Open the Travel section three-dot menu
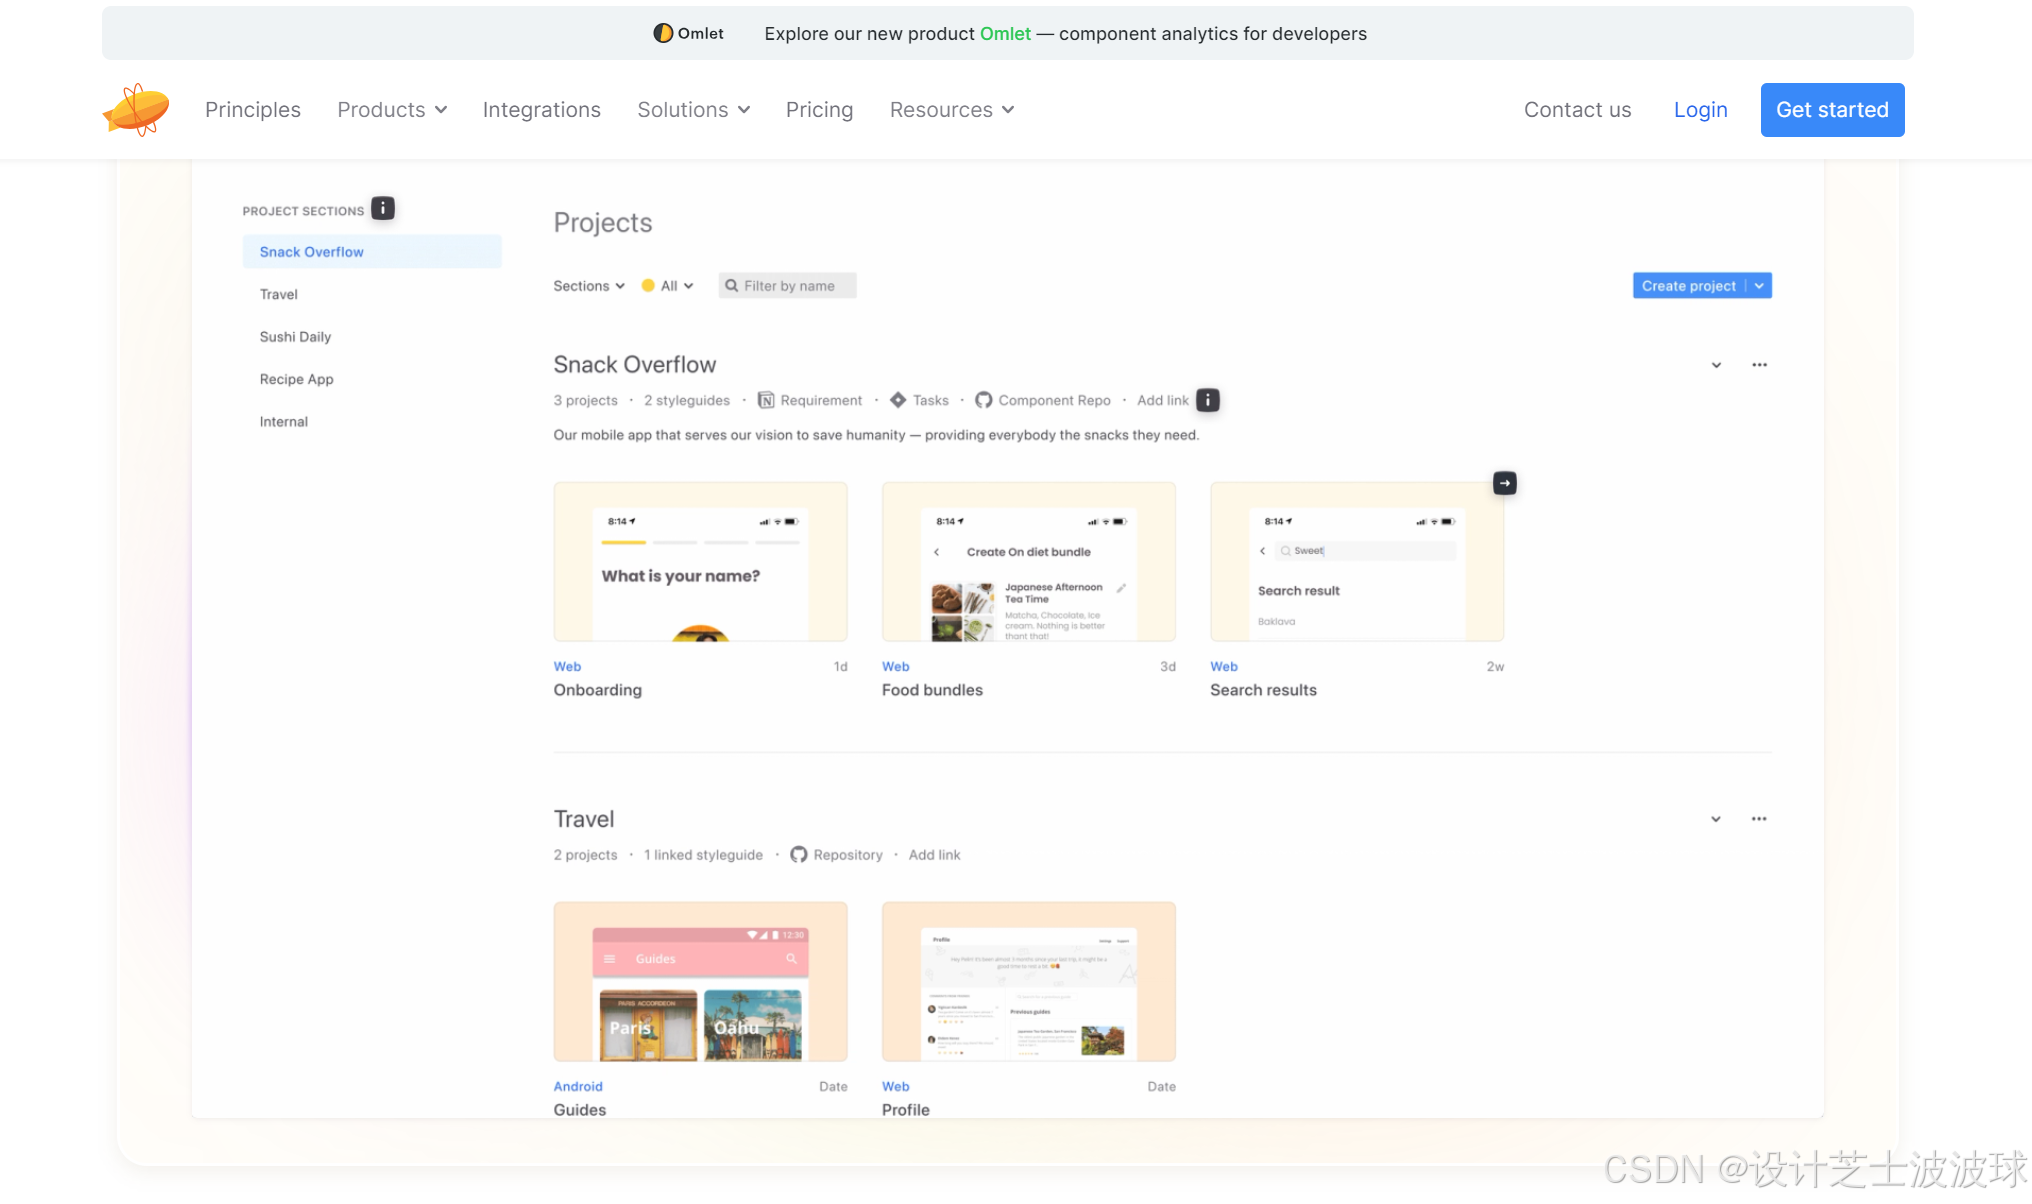Screen dimensions: 2032x1204 [x=1759, y=819]
